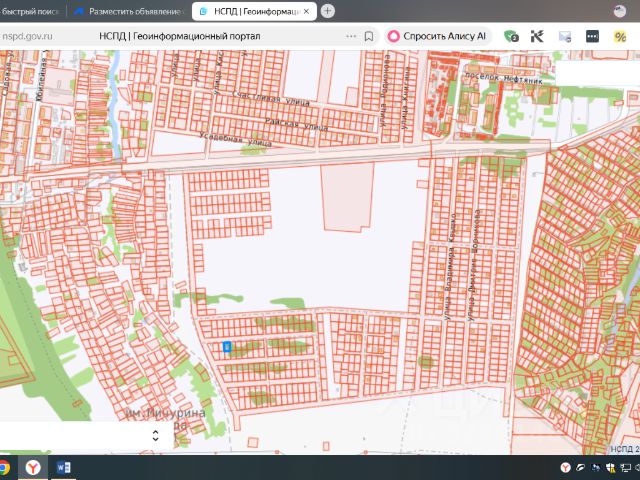This screenshot has height=480, width=640.
Task: Open a new browser tab
Action: click(327, 11)
